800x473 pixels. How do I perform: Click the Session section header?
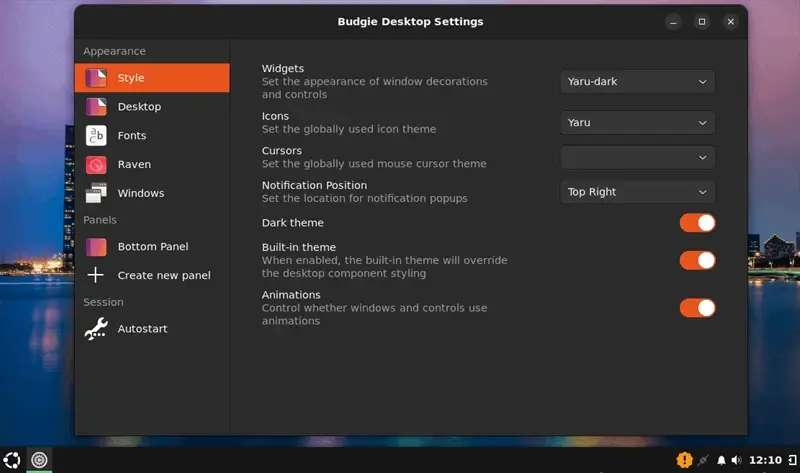(103, 303)
